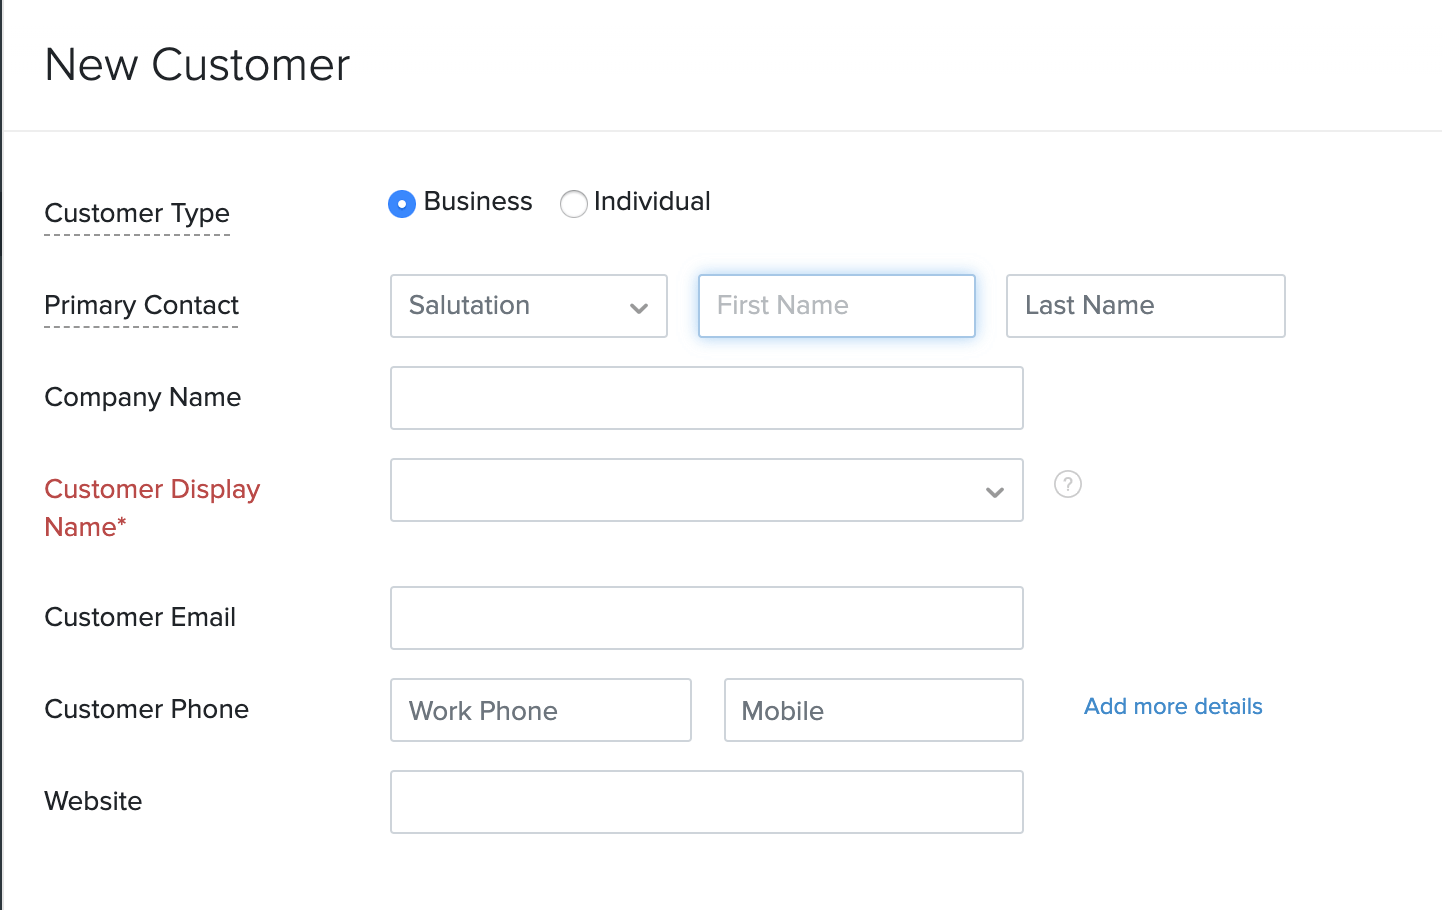Click the Mobile phone field
This screenshot has width=1442, height=910.
click(873, 710)
